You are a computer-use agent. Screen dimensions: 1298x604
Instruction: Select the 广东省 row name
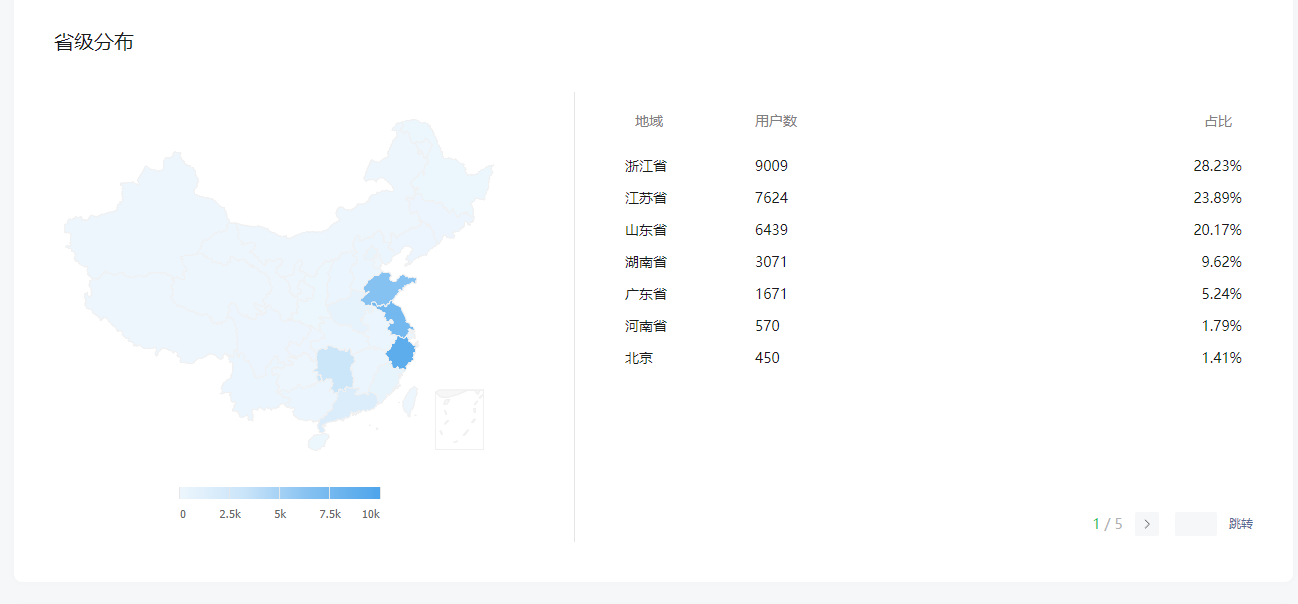[646, 294]
